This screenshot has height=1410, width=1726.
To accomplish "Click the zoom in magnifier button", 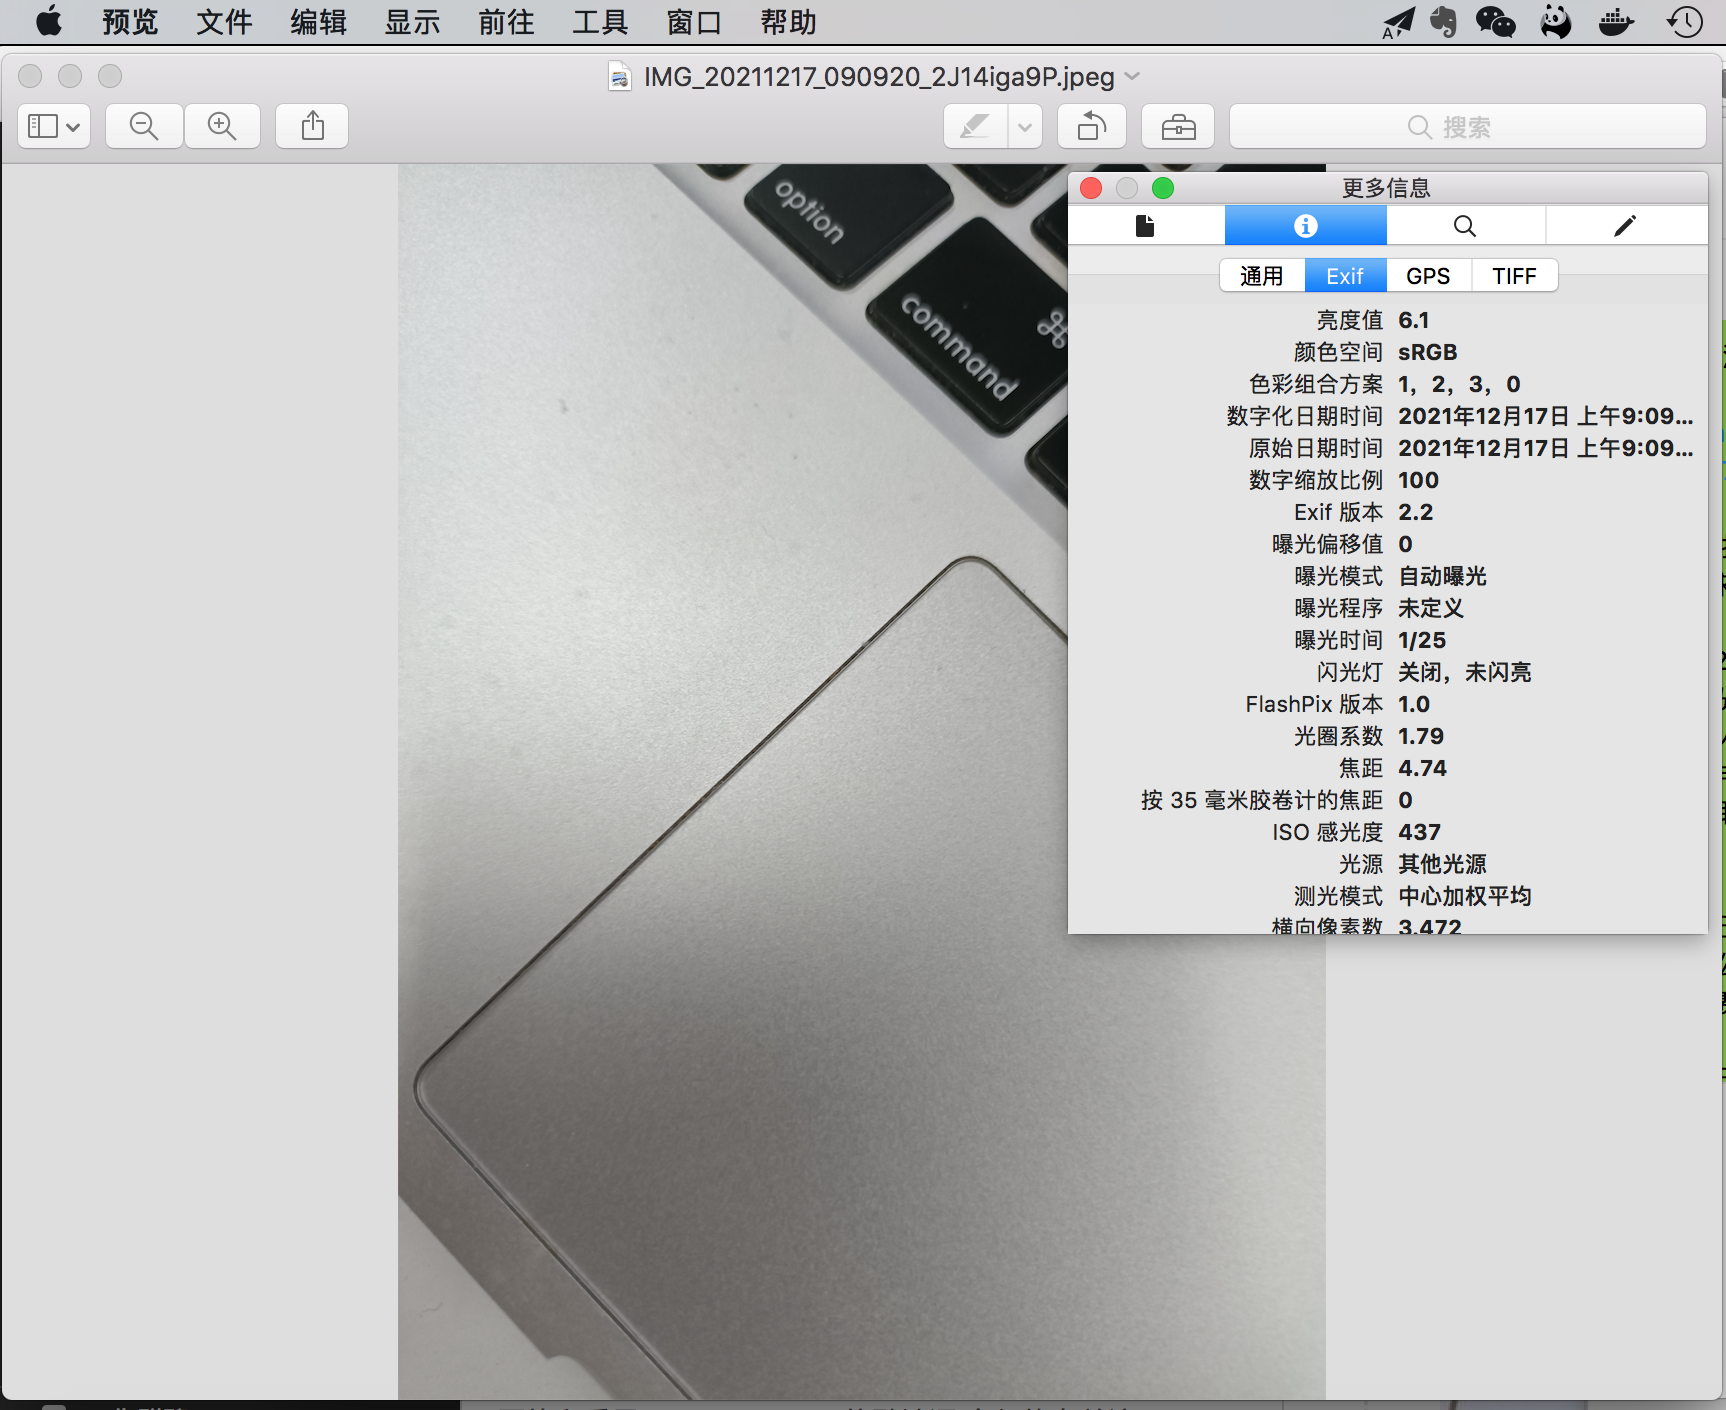I will 222,127.
